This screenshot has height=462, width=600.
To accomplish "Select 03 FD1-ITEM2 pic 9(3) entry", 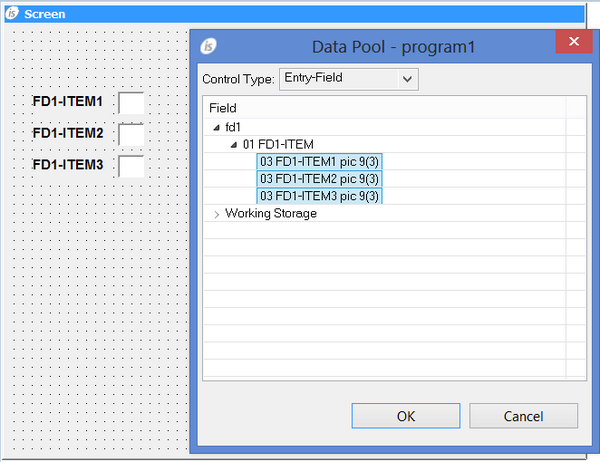I will [320, 179].
